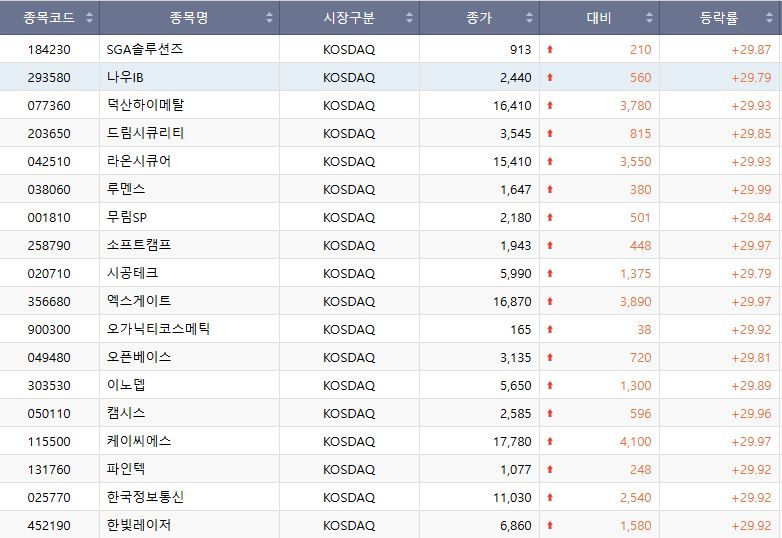Screen dimensions: 782x538
Task: Select stock name 케이씨에스
Action: tap(139, 441)
